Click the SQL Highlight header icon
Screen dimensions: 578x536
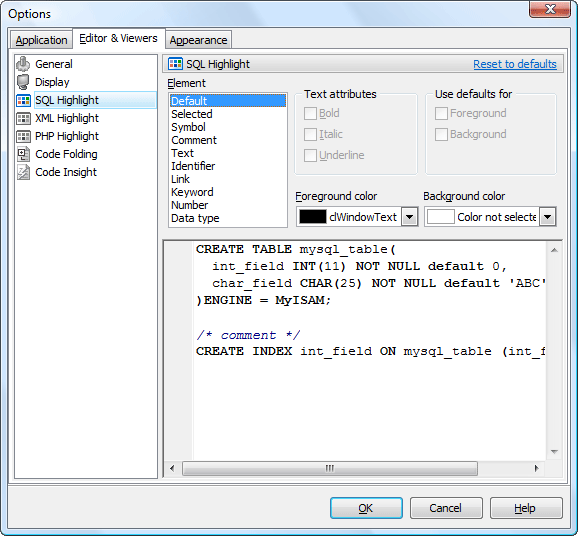tap(175, 64)
